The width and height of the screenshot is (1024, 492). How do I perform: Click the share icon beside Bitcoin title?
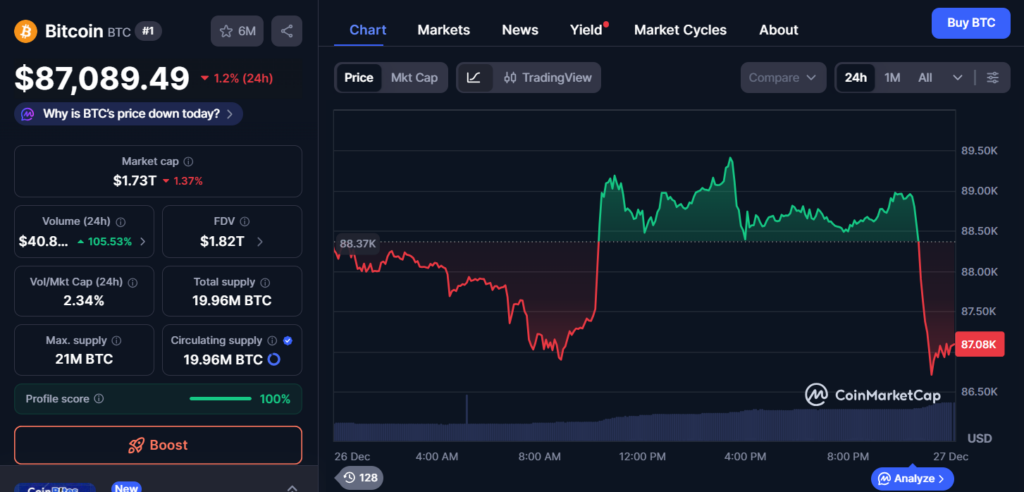coord(287,31)
